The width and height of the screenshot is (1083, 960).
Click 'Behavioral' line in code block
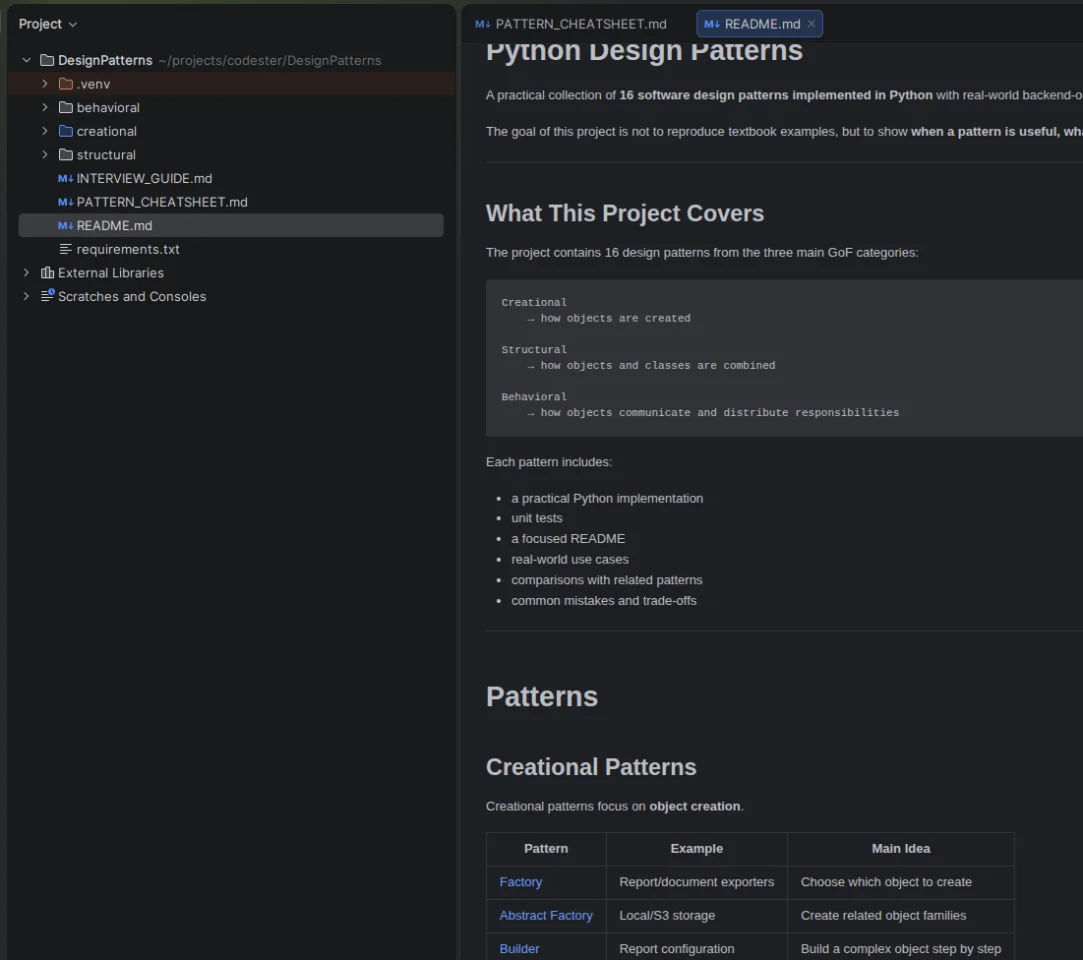(534, 396)
